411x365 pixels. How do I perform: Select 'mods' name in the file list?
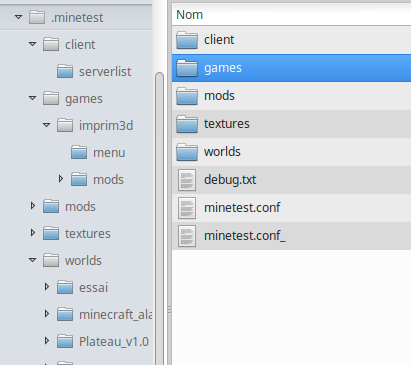click(x=219, y=96)
